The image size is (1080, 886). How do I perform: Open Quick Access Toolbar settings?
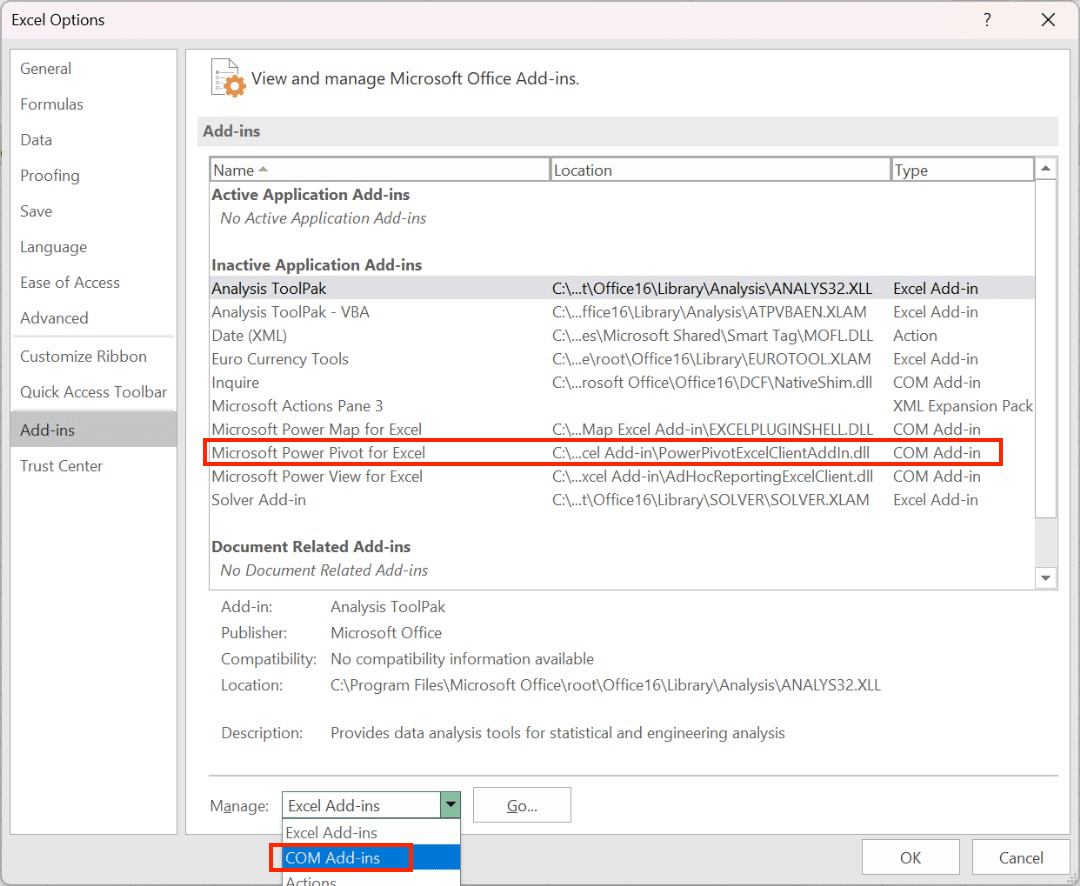(93, 392)
